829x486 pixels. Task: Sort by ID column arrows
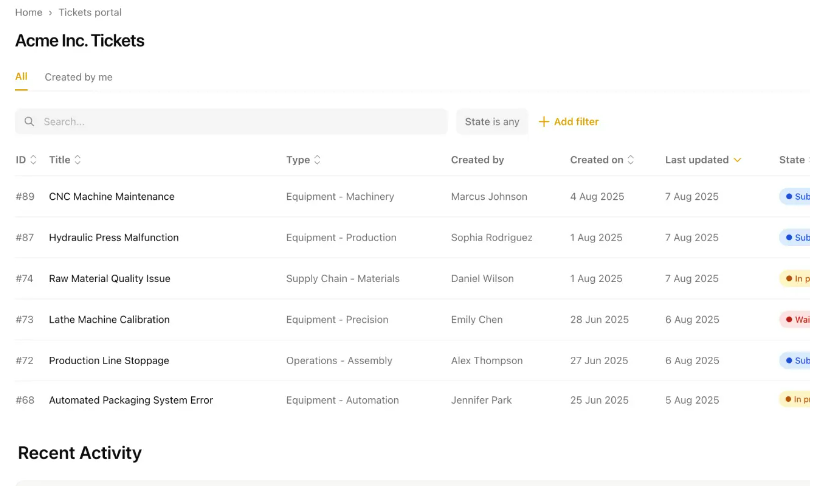pyautogui.click(x=33, y=160)
